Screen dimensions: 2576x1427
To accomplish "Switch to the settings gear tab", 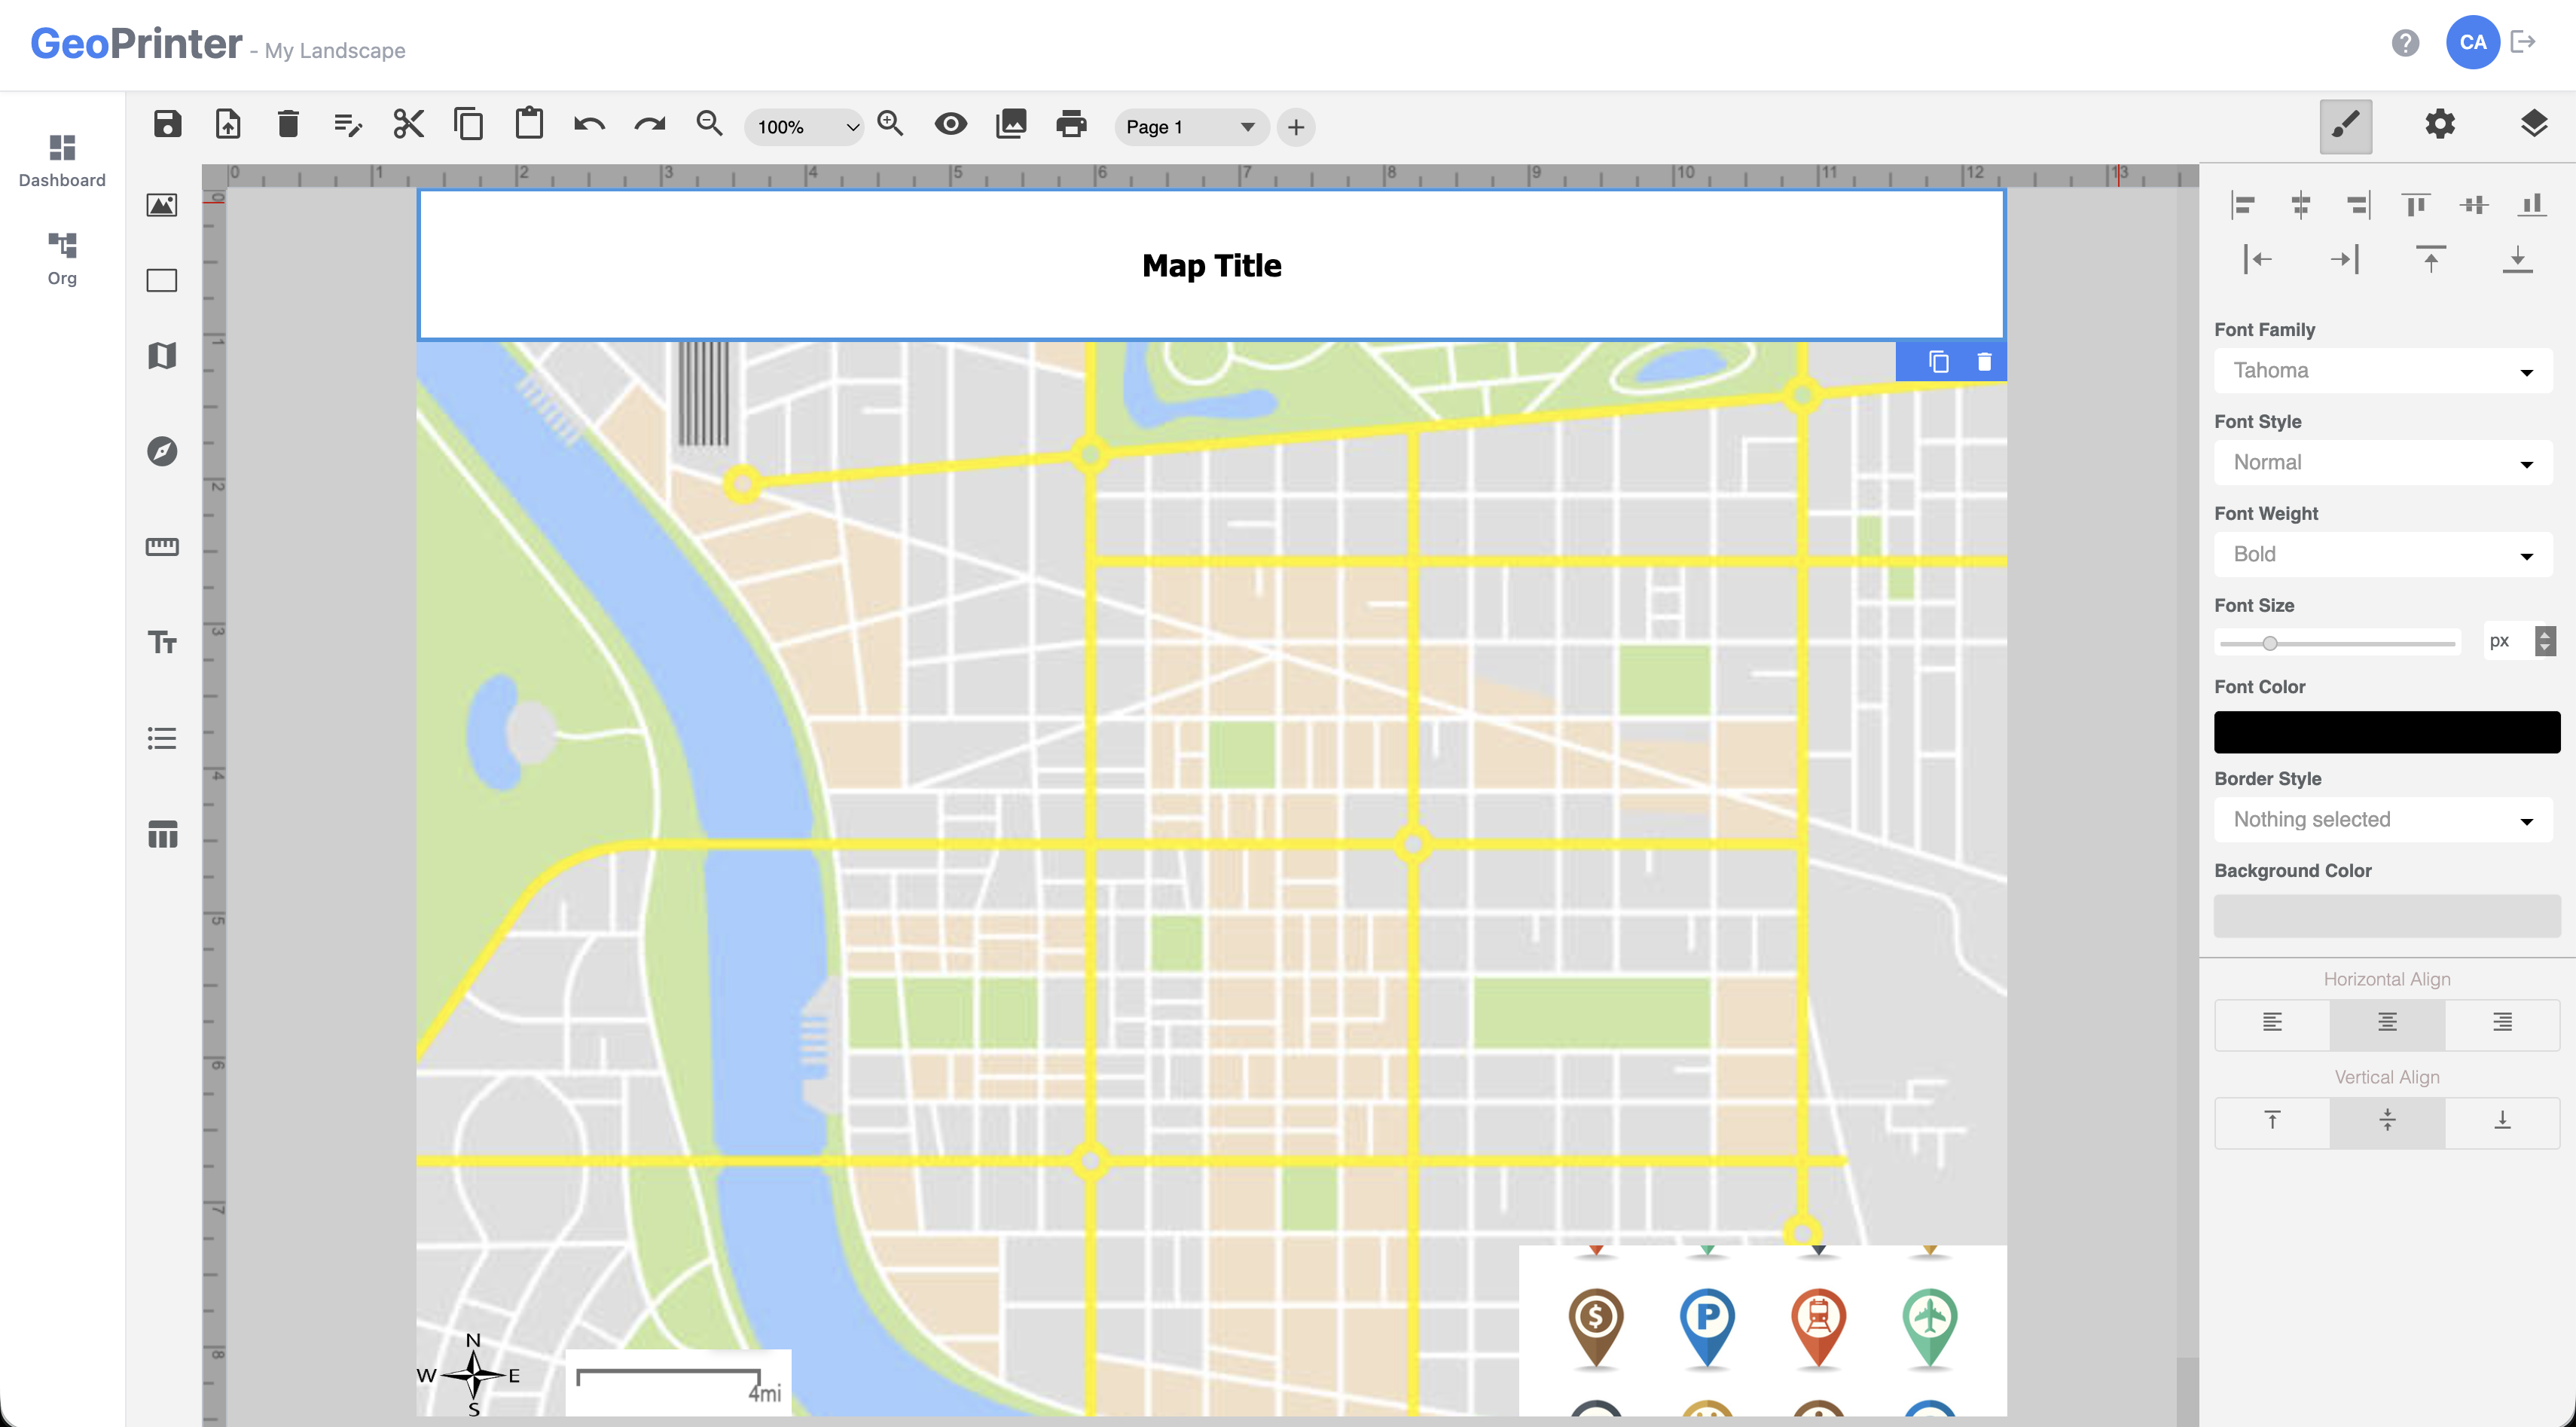I will [x=2439, y=125].
